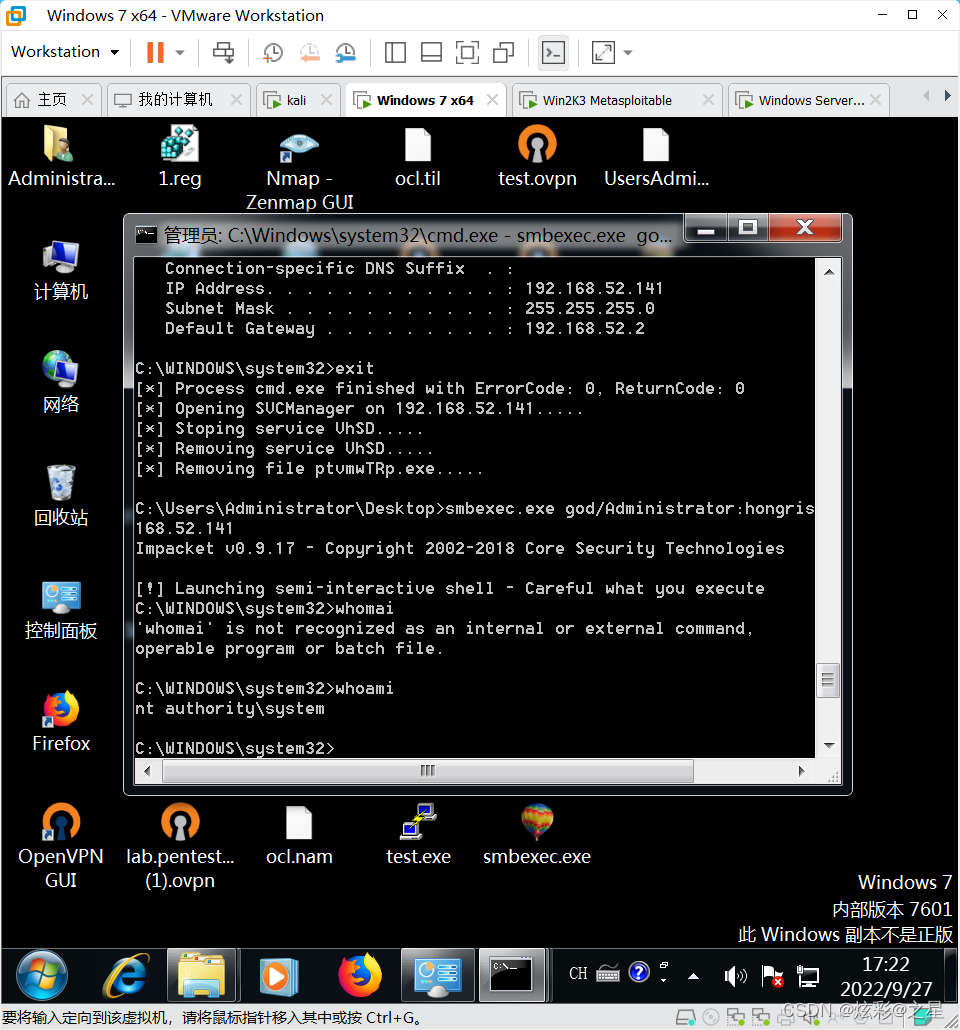Viewport: 960px width, 1030px height.
Task: Open Firefox from the taskbar
Action: (x=359, y=975)
